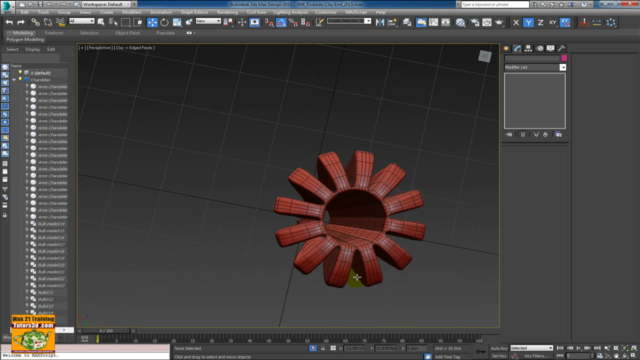The width and height of the screenshot is (640, 360).
Task: Switch to the Object Paint ribbon tab
Action: coord(127,33)
